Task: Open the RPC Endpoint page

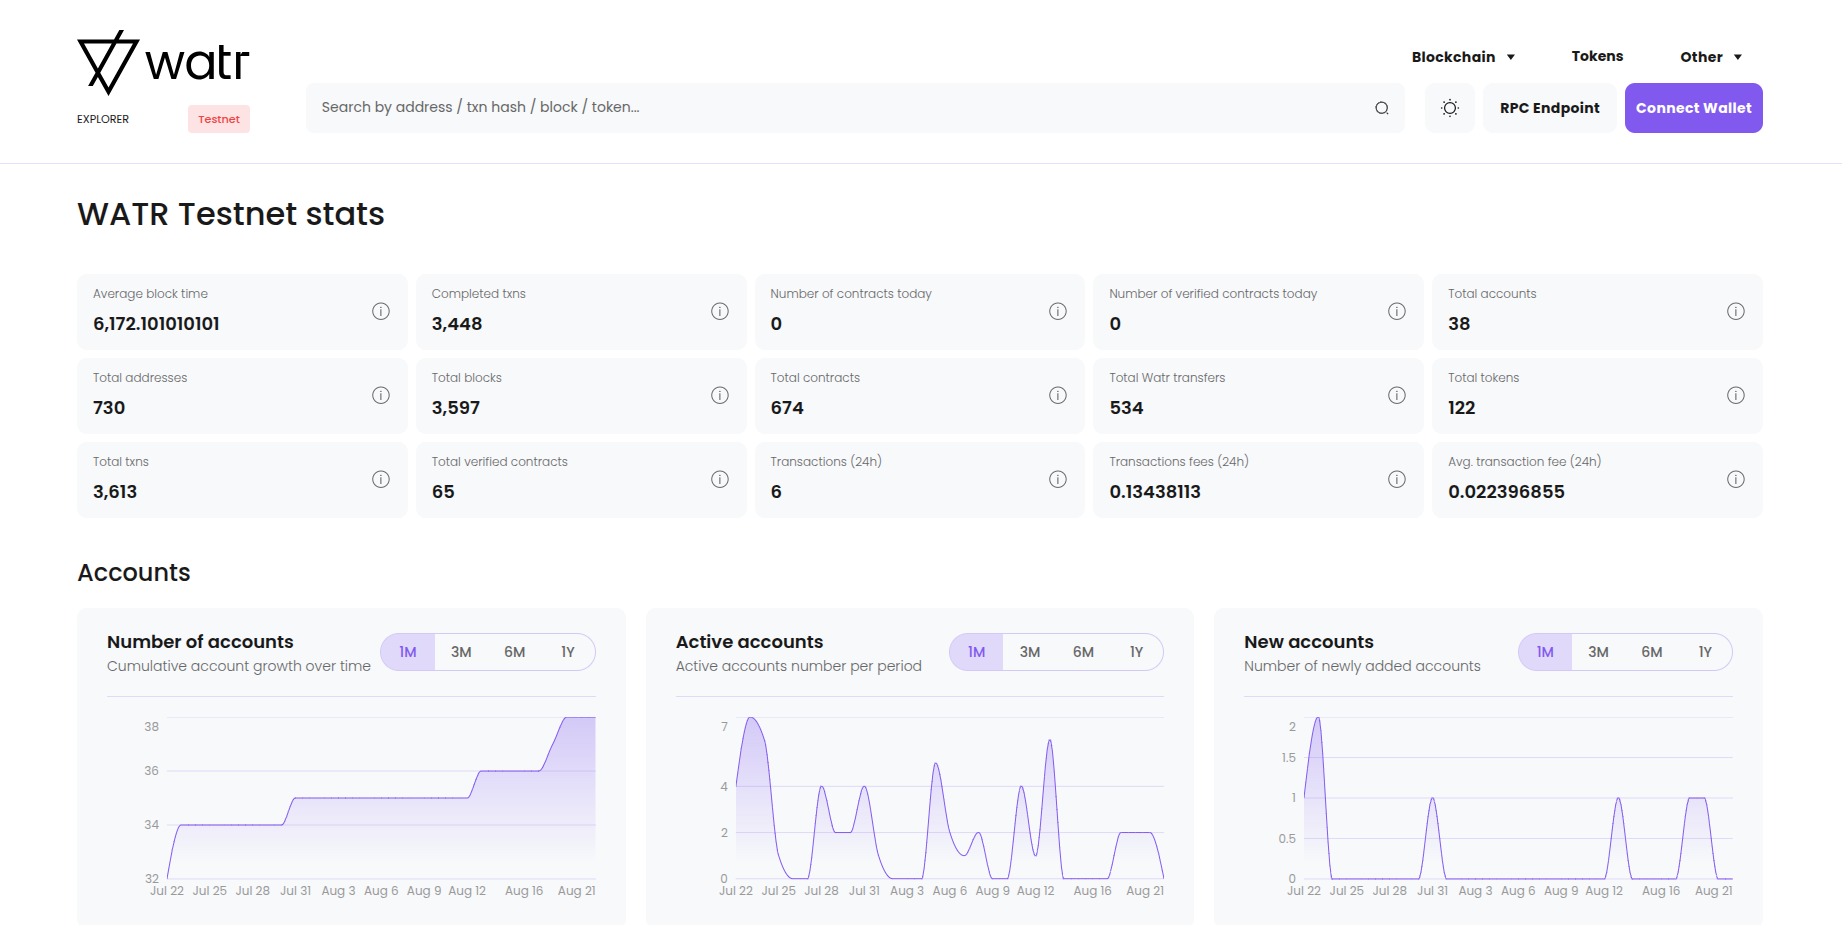Action: 1548,107
